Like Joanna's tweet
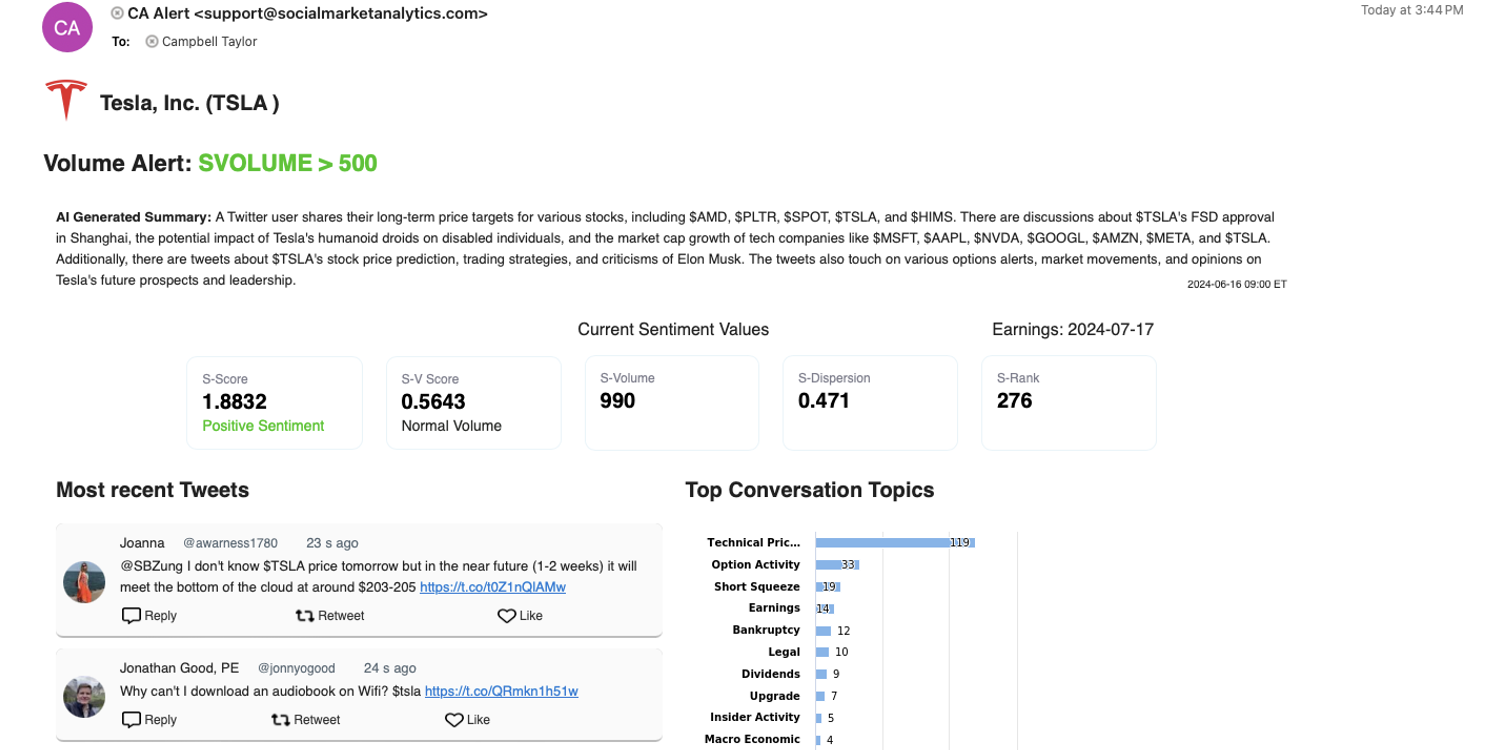This screenshot has height=750, width=1500. point(520,616)
